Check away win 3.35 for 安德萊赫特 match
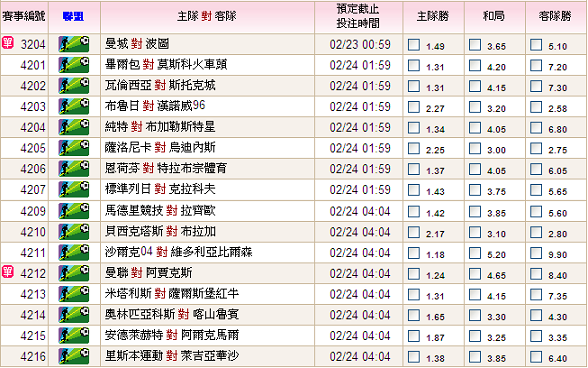 click(x=536, y=336)
